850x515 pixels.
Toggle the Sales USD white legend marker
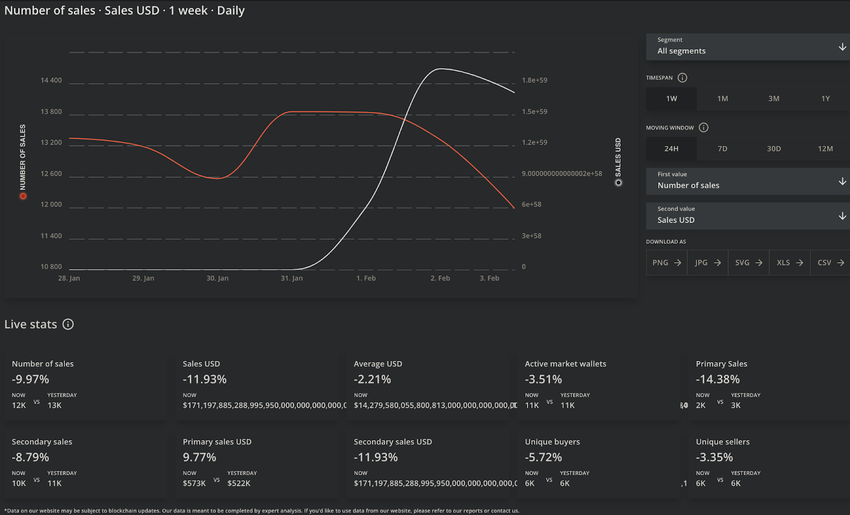pos(619,183)
